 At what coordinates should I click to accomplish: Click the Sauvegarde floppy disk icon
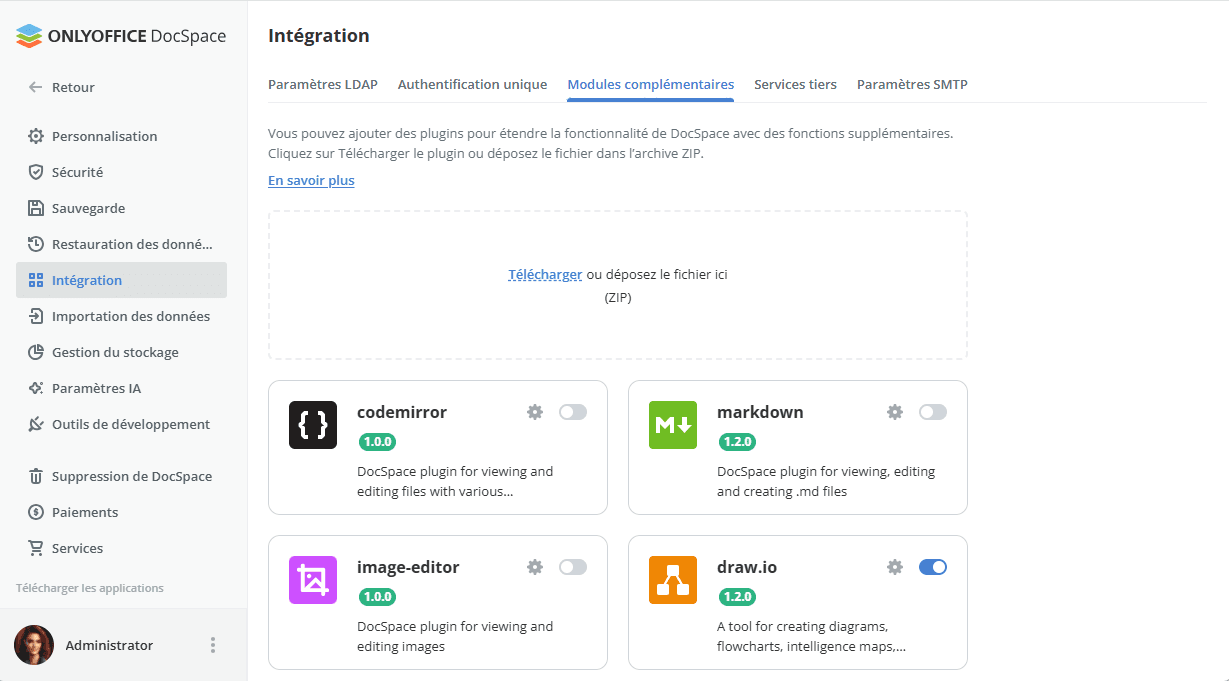point(36,208)
